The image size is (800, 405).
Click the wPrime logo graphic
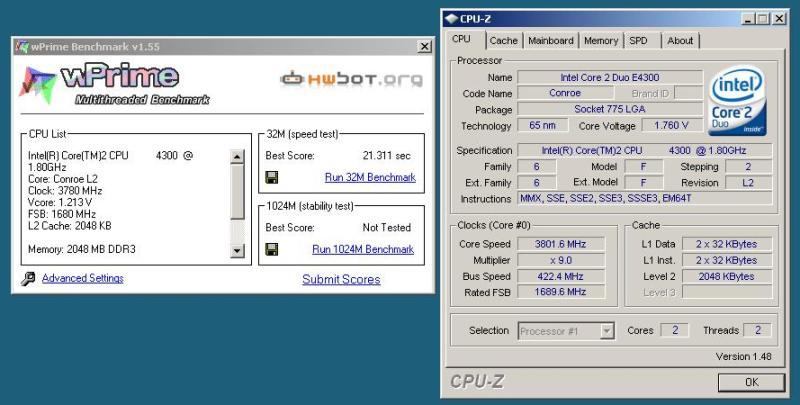point(113,84)
